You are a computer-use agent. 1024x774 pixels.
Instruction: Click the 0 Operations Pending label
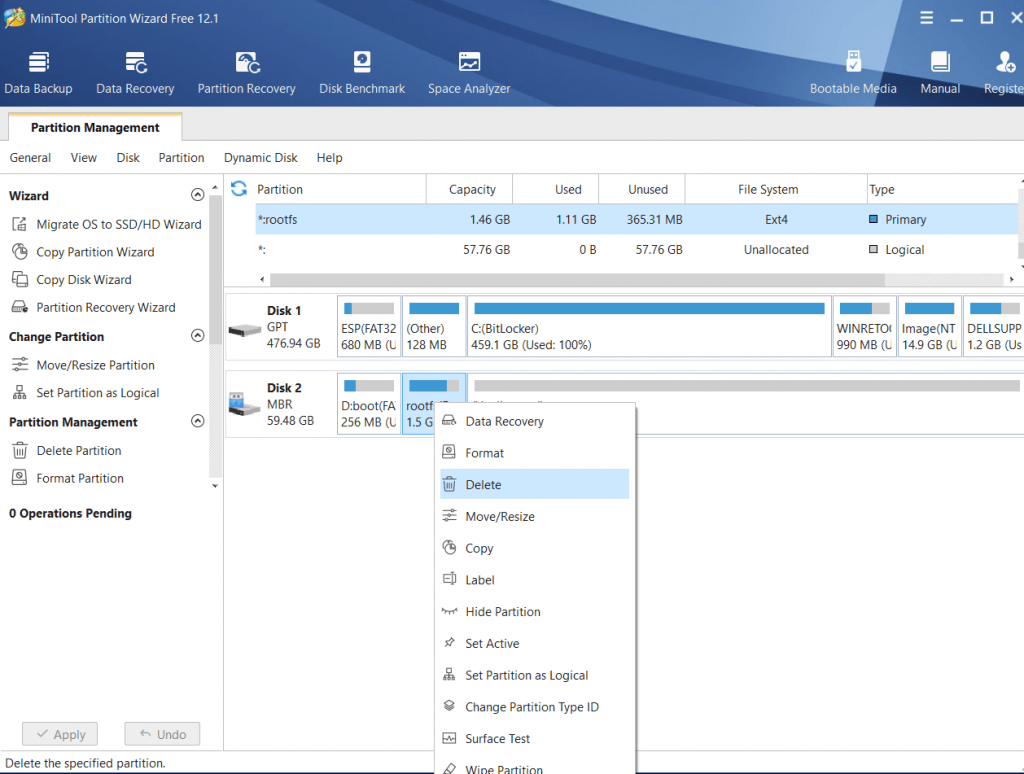click(x=71, y=513)
